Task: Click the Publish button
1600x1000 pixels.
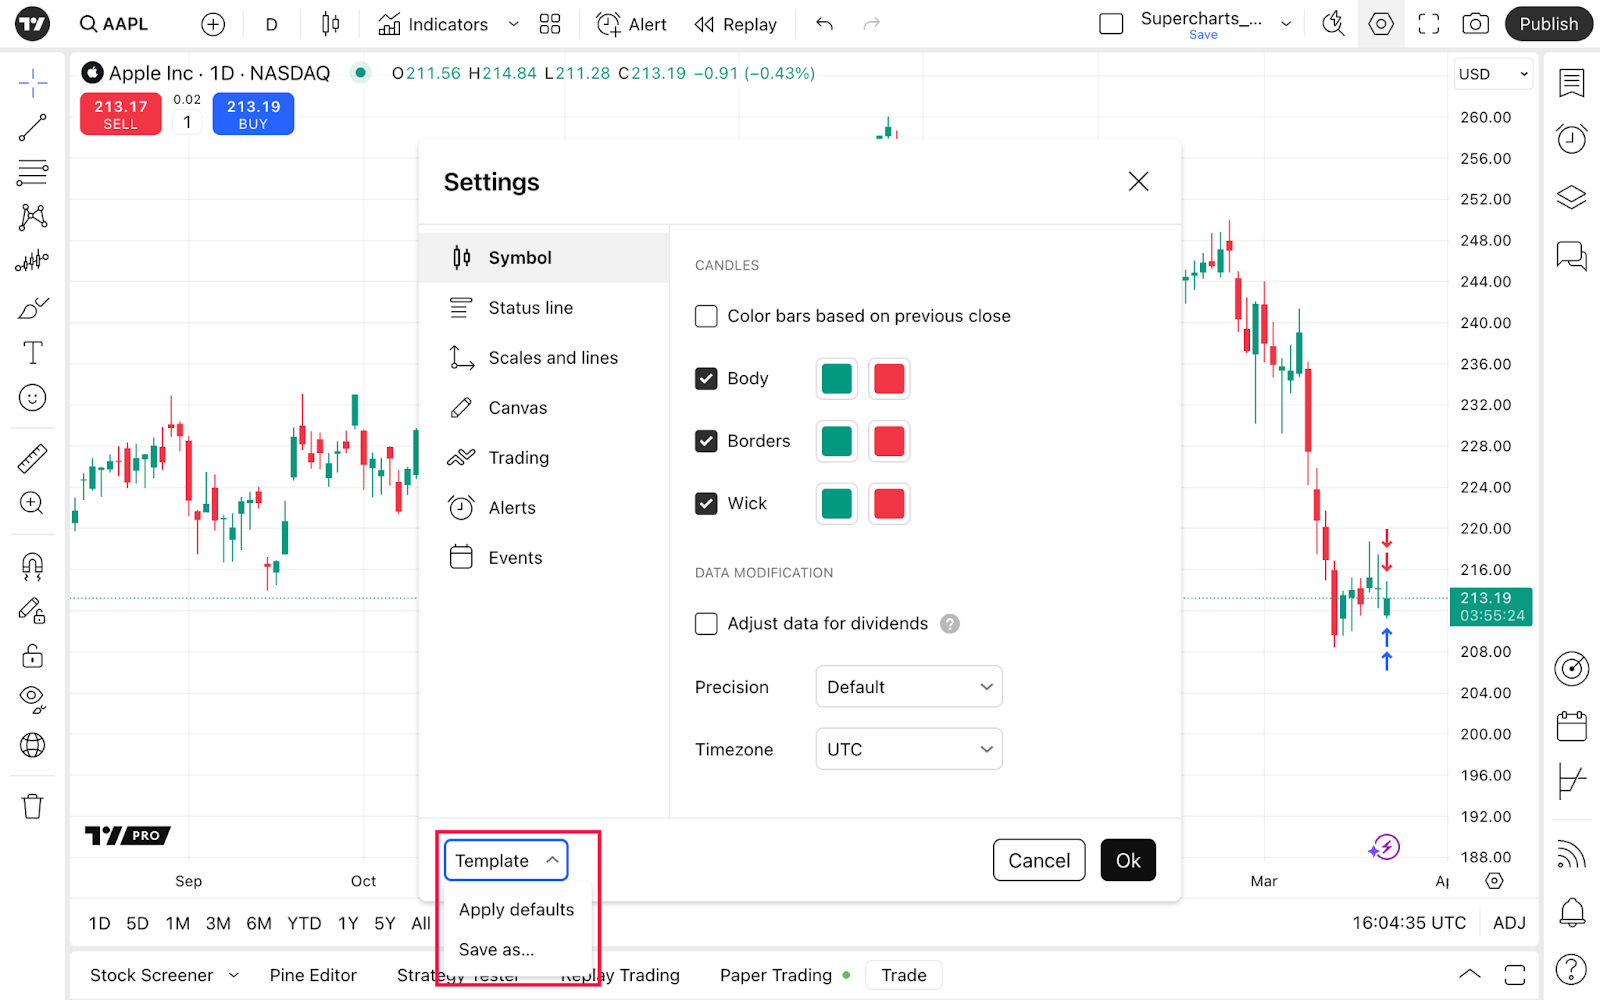Action: [x=1548, y=24]
